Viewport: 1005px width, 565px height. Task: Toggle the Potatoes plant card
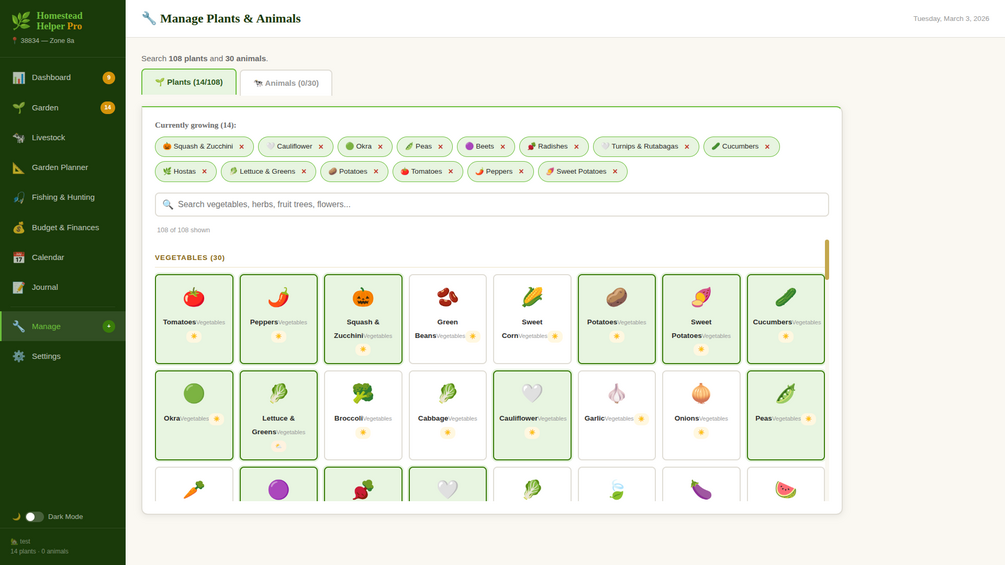click(617, 319)
